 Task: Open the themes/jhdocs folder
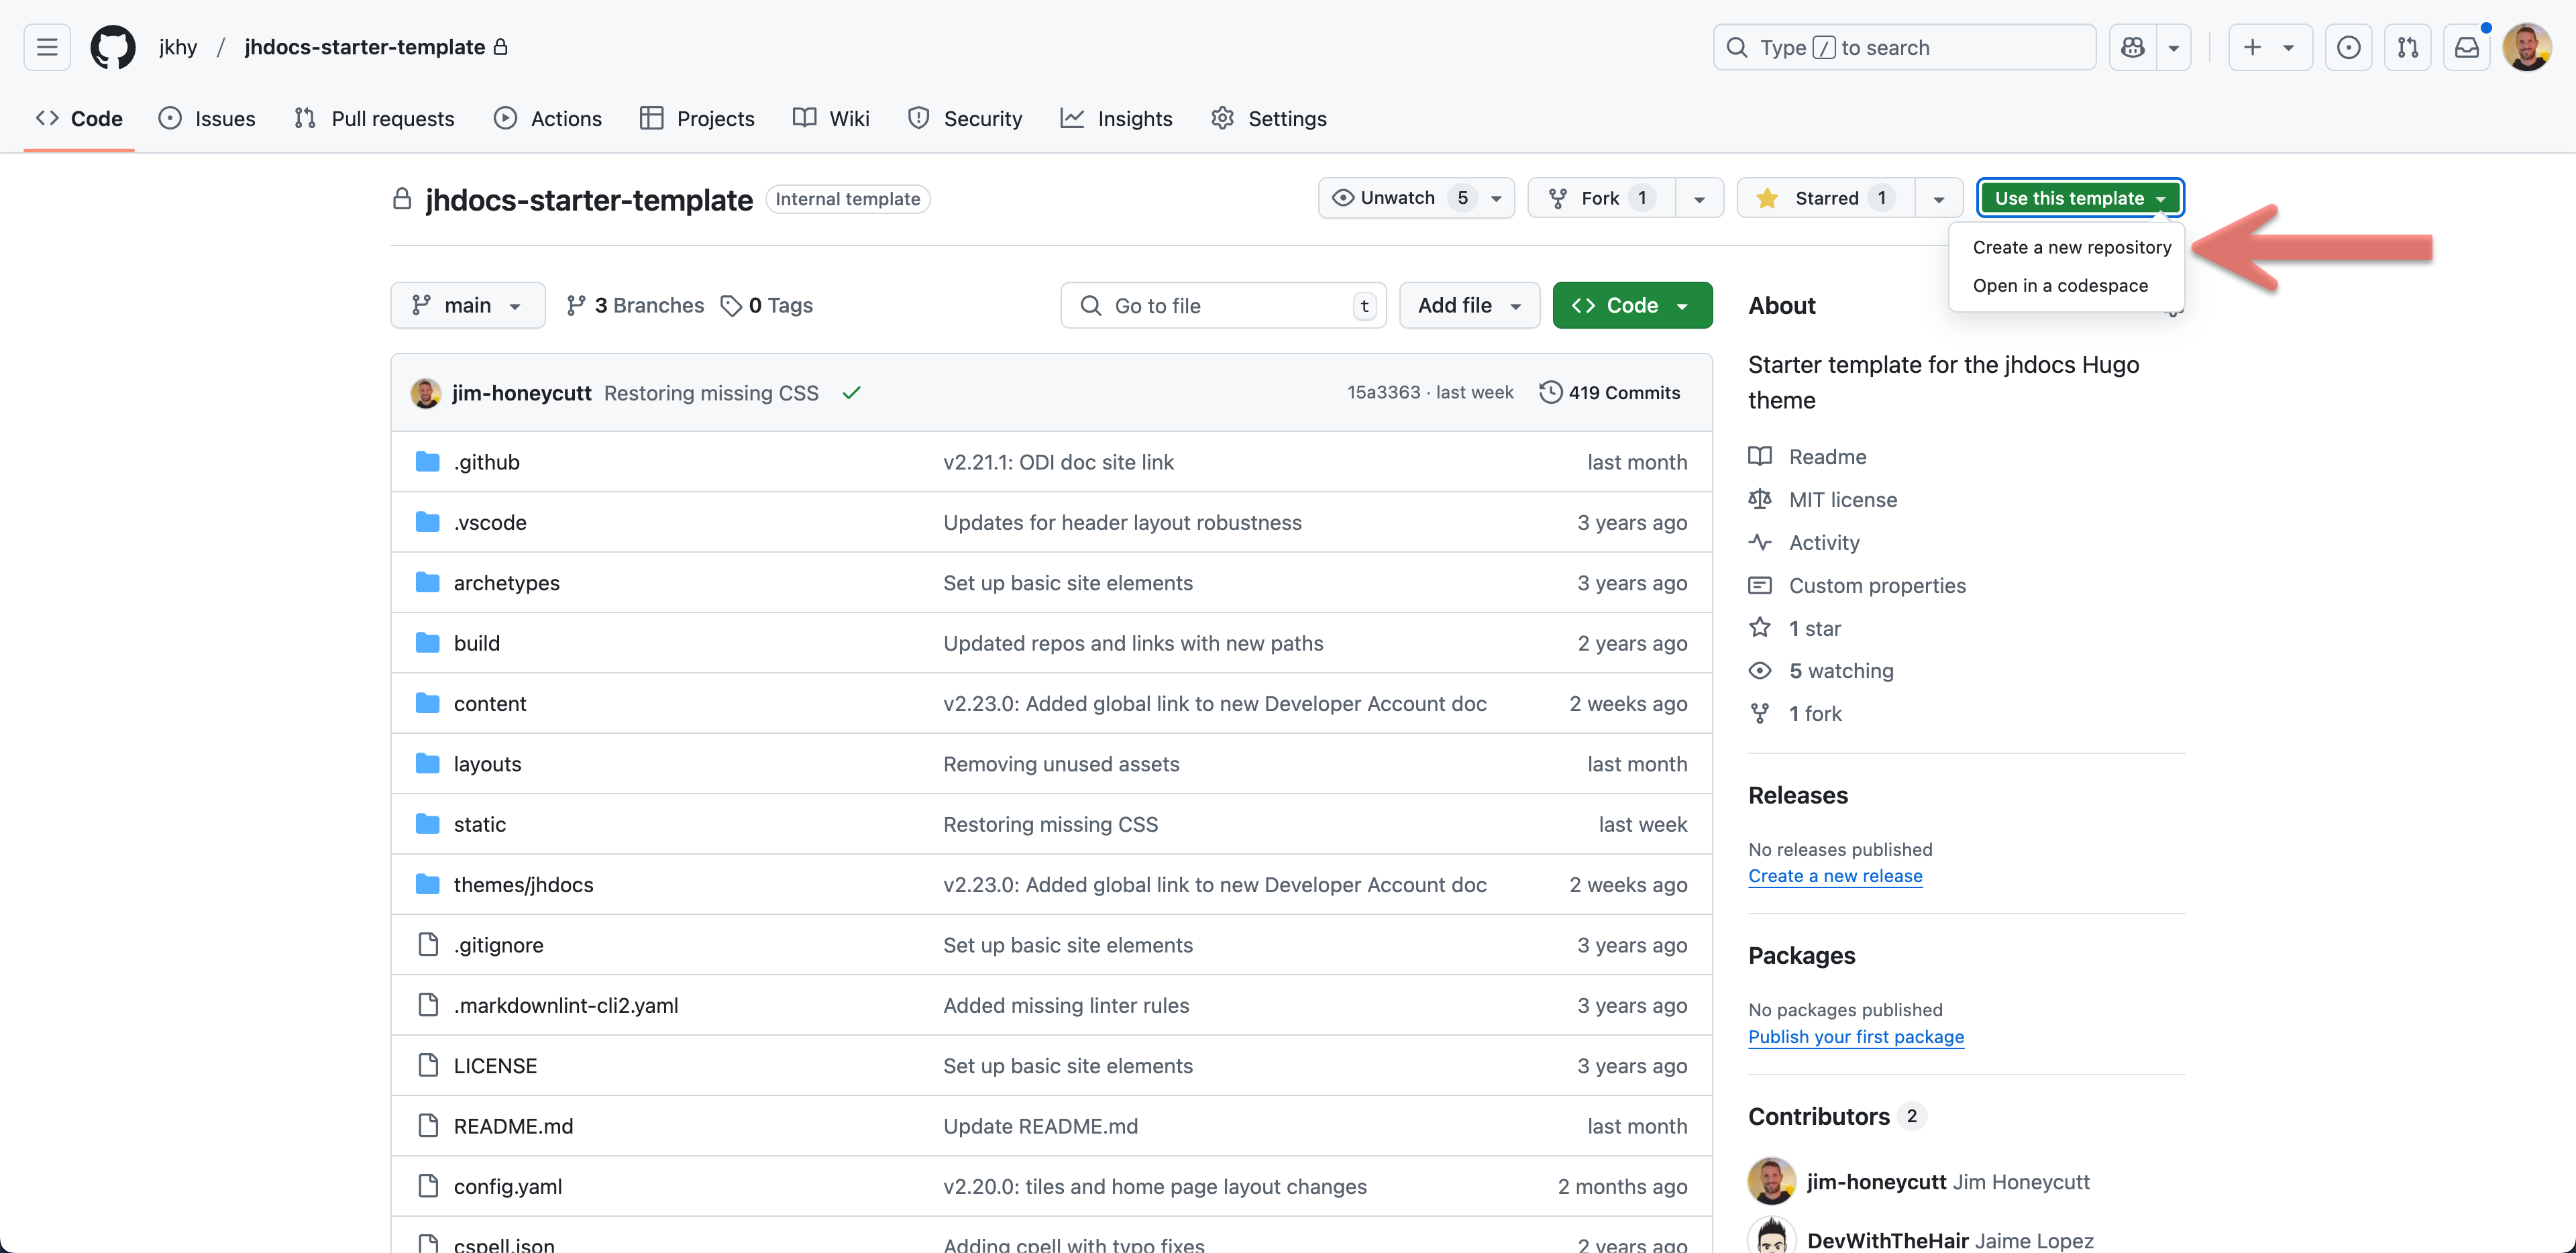click(x=523, y=884)
